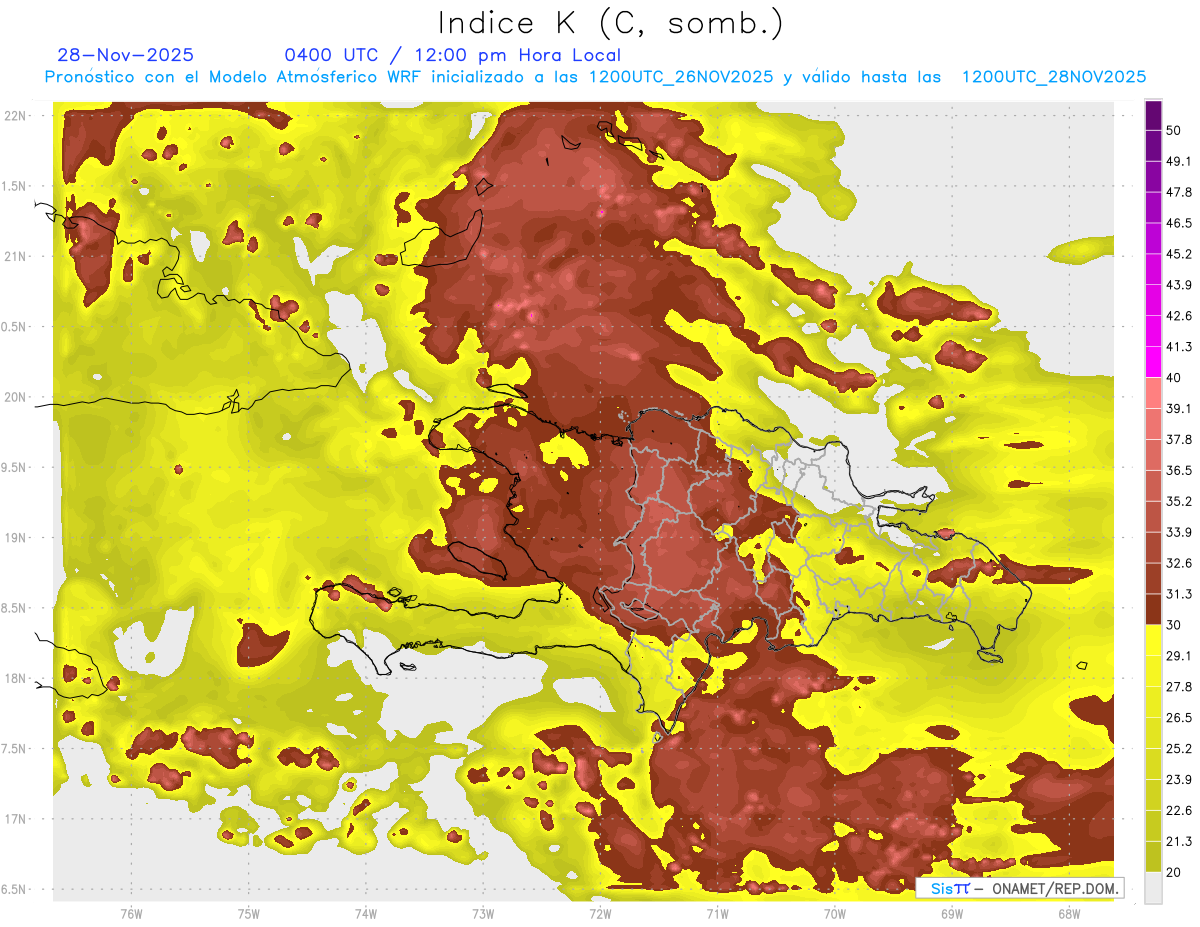Click the '42.6' colorbar value
1200x927 pixels.
point(1179,316)
